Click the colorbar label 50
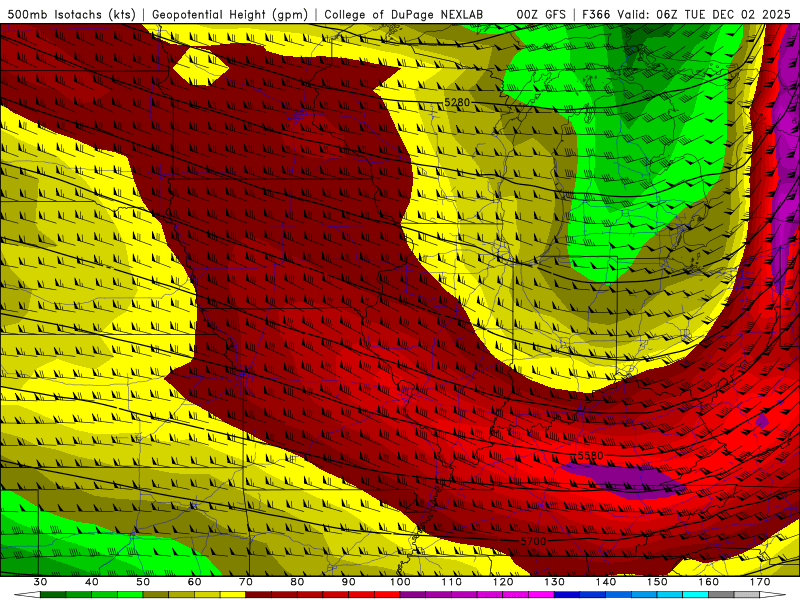 [x=143, y=582]
